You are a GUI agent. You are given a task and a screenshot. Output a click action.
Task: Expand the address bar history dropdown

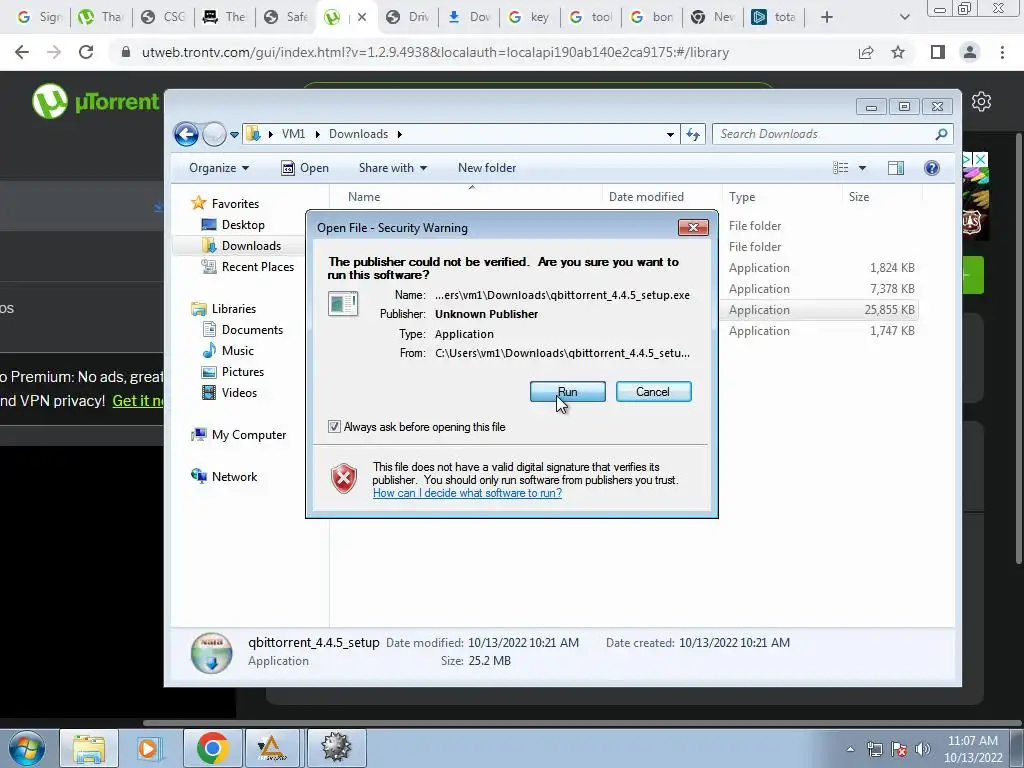(x=670, y=135)
